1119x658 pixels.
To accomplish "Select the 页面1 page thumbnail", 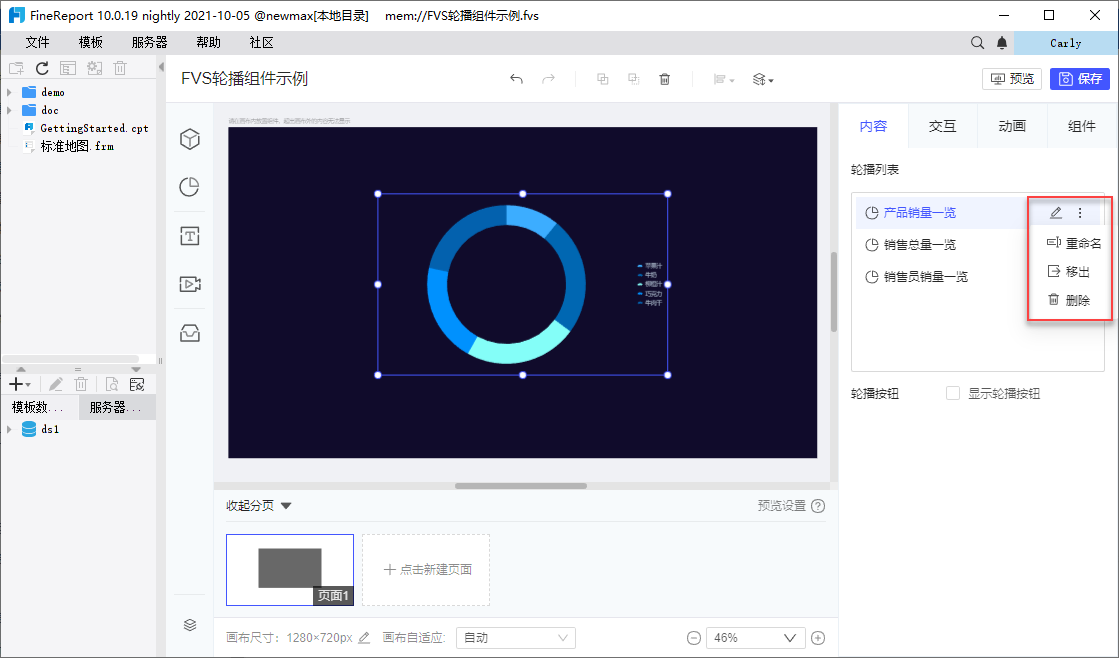I will (290, 570).
